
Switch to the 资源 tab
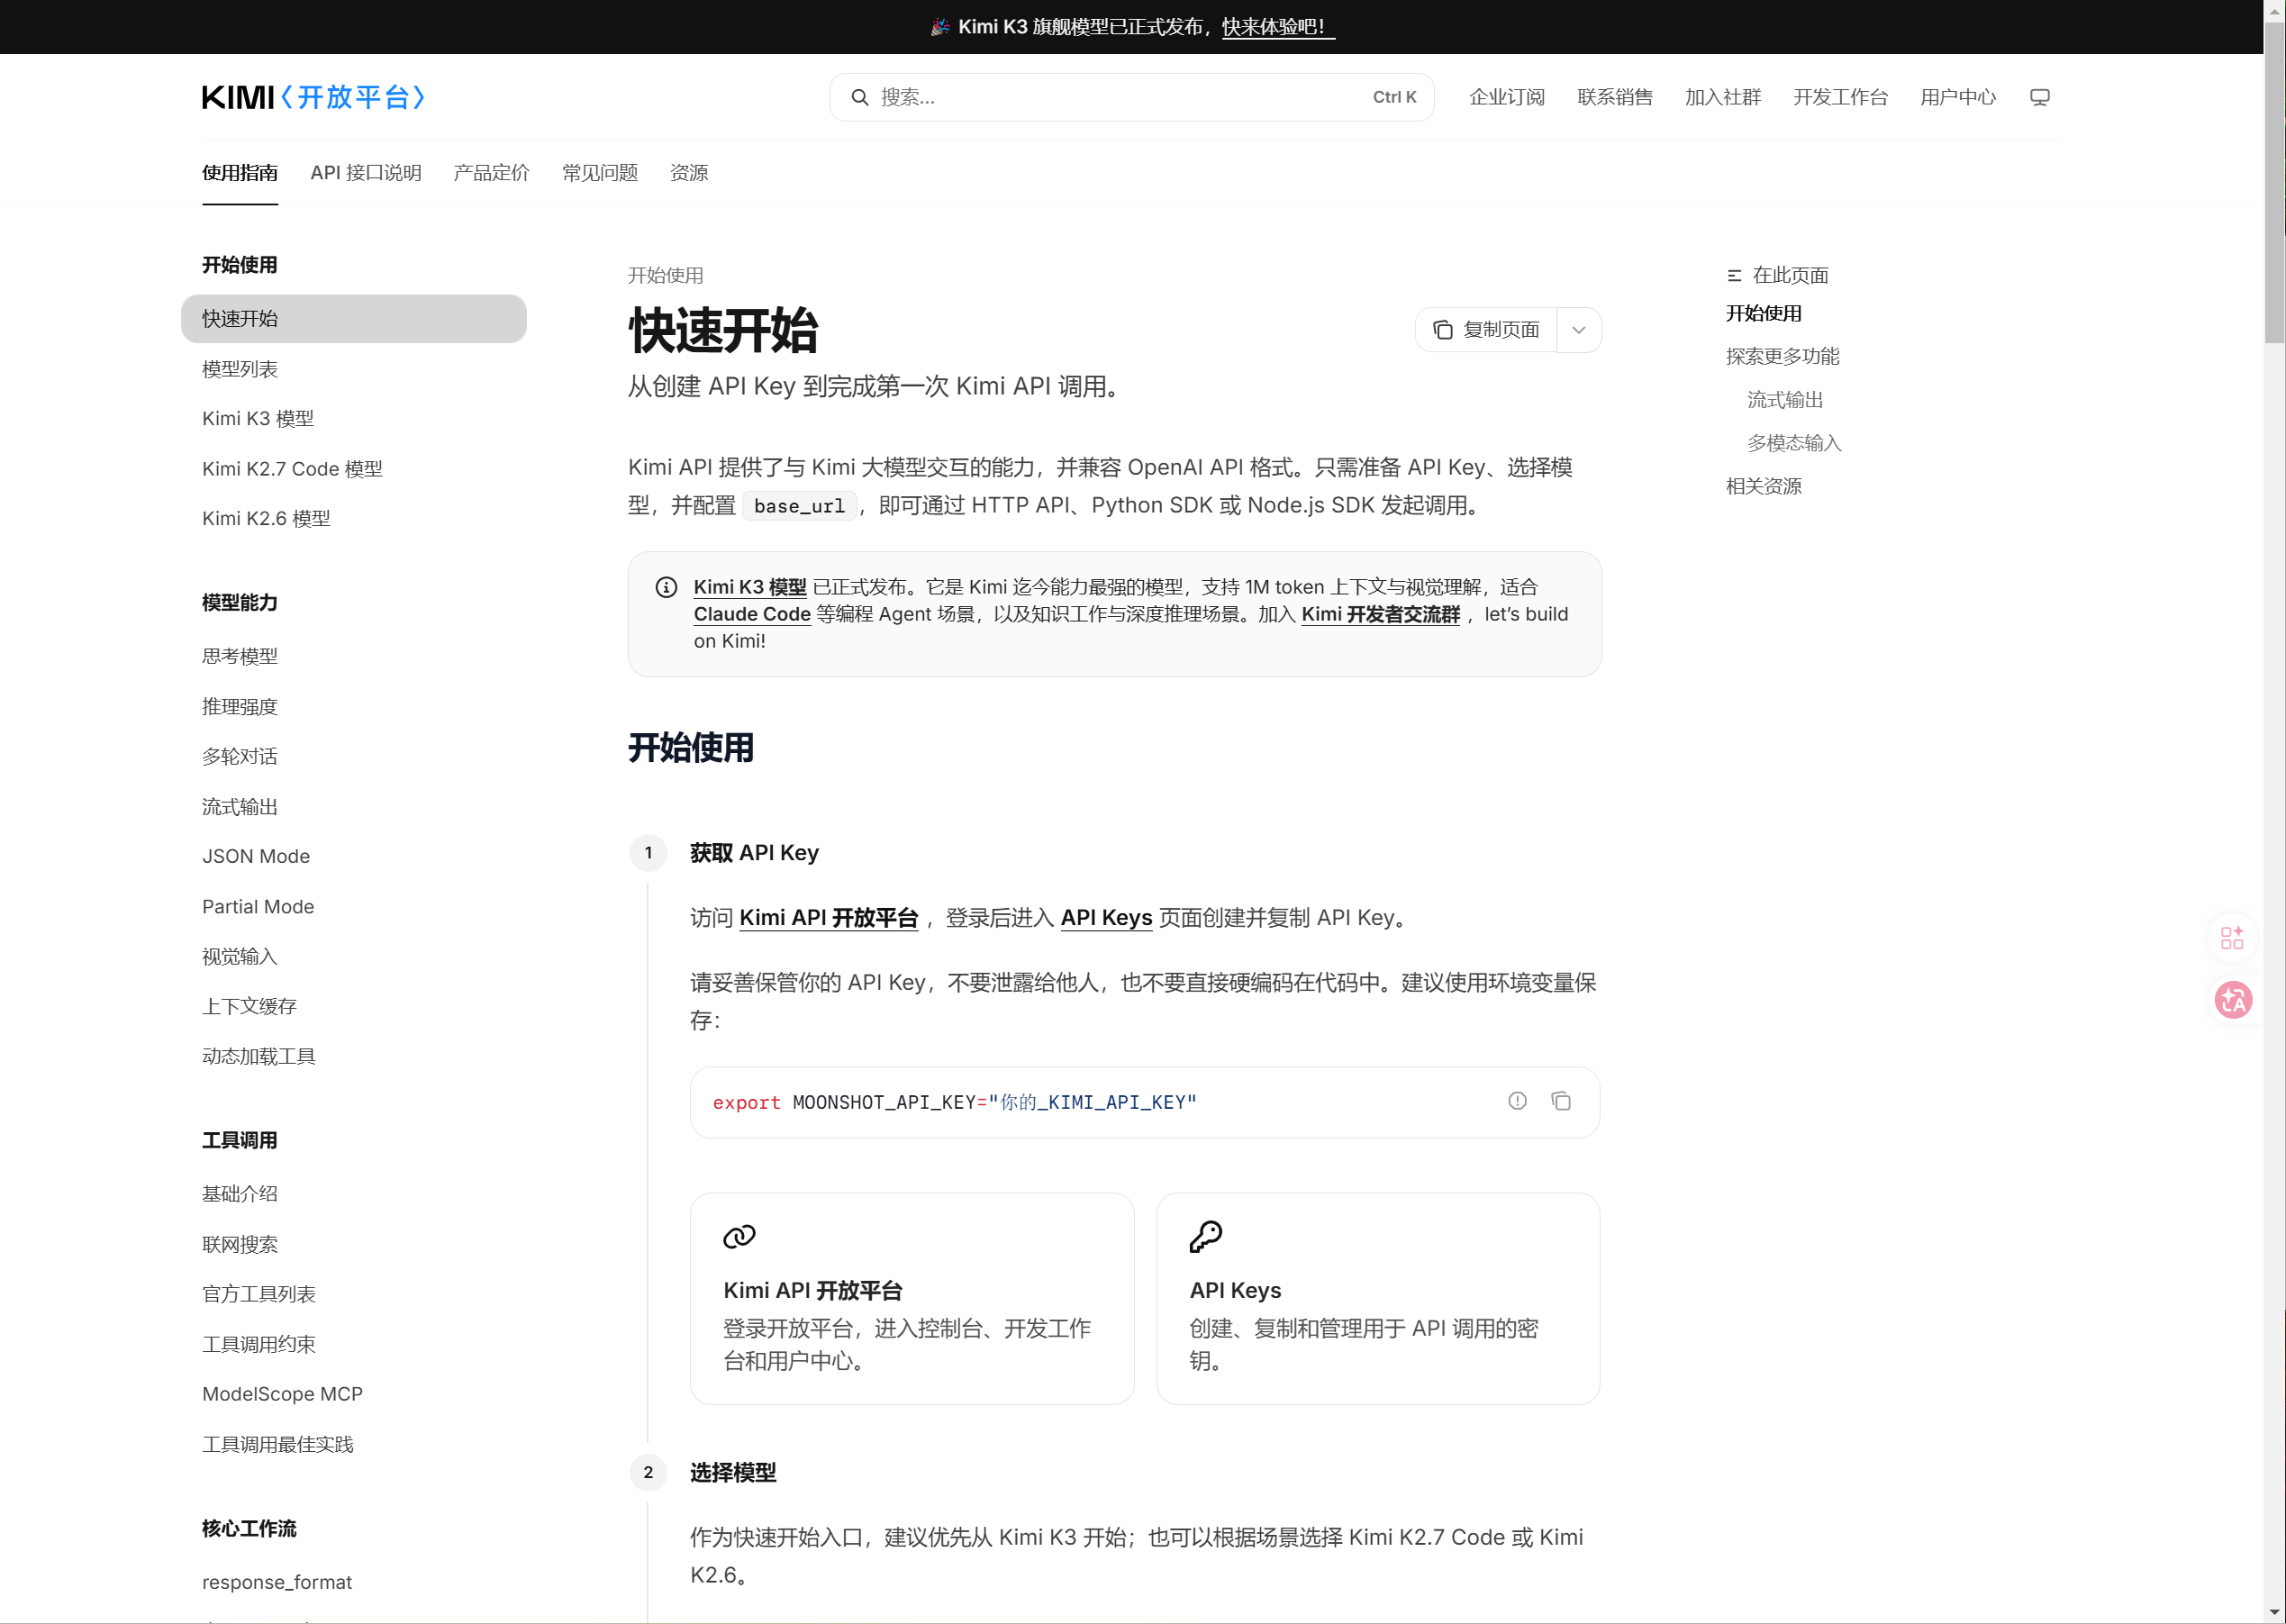point(689,173)
